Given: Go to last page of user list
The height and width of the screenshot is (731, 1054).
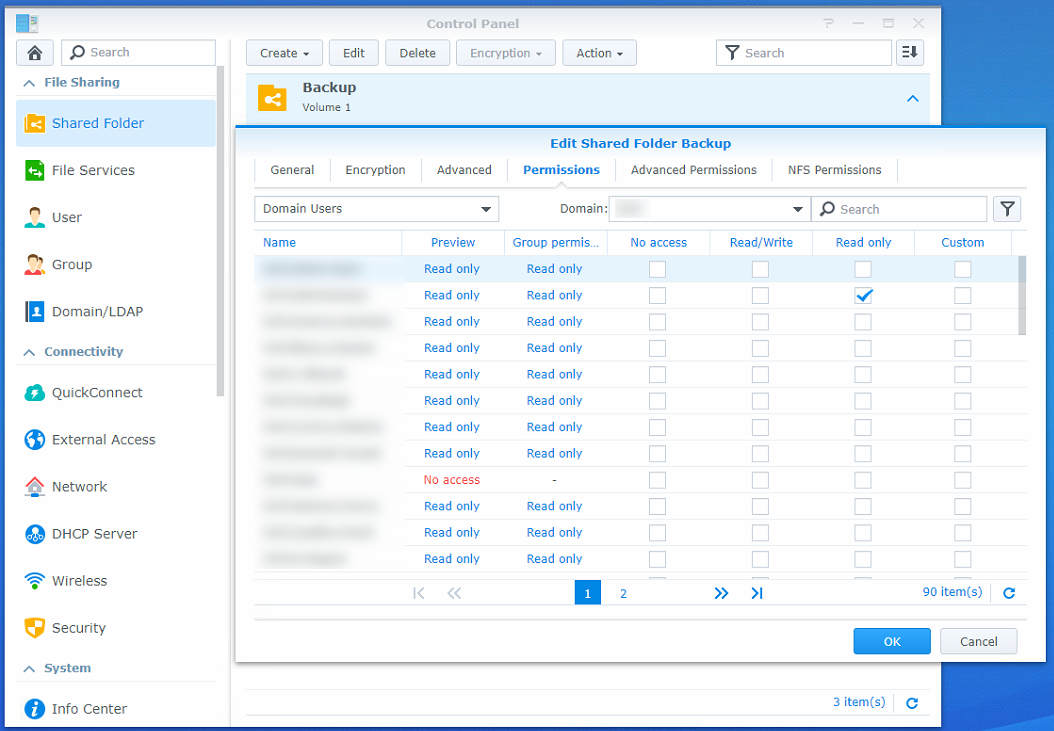Looking at the screenshot, I should [757, 593].
